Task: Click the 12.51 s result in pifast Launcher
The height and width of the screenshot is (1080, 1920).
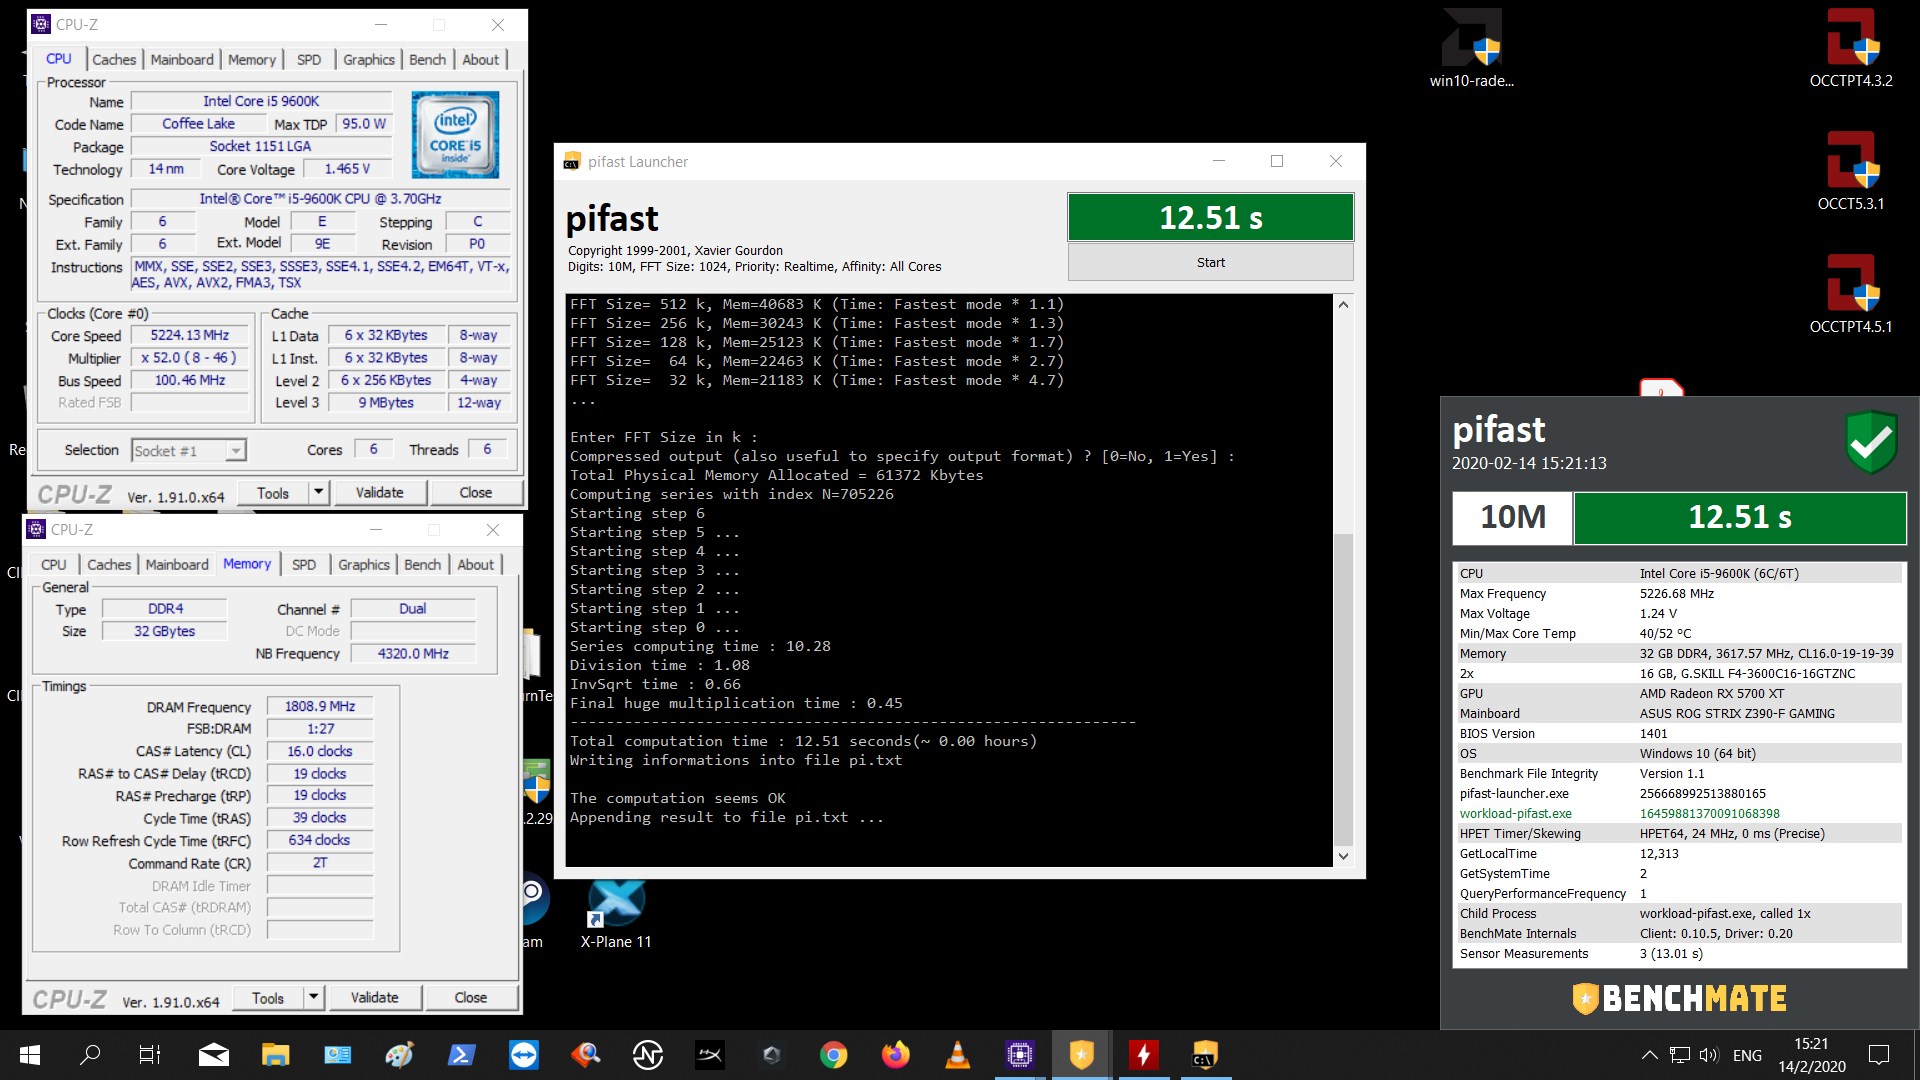Action: (1210, 217)
